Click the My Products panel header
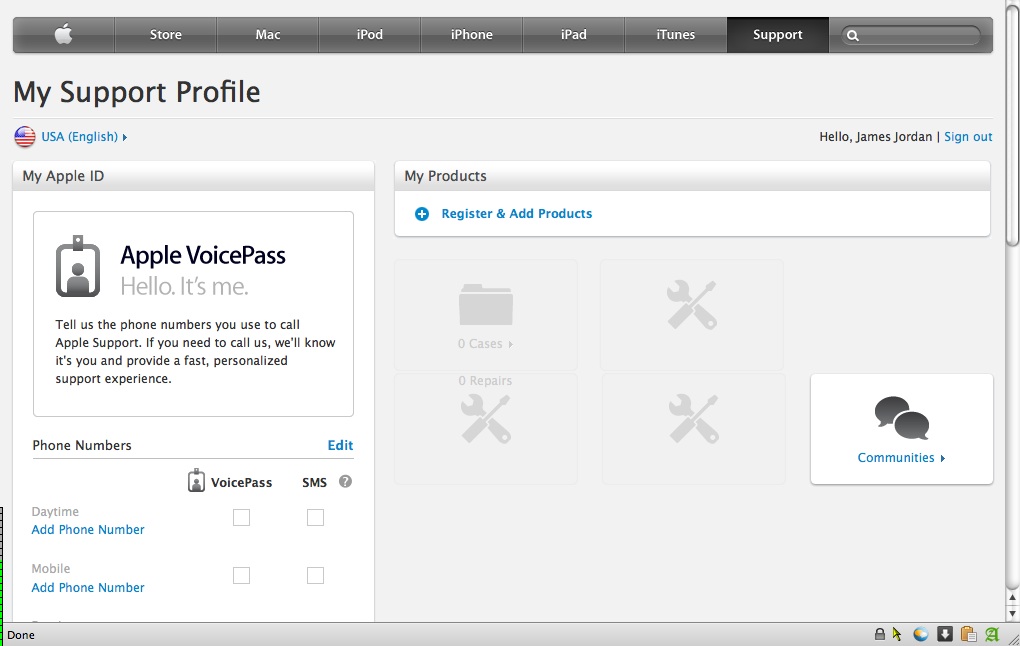 tap(692, 176)
